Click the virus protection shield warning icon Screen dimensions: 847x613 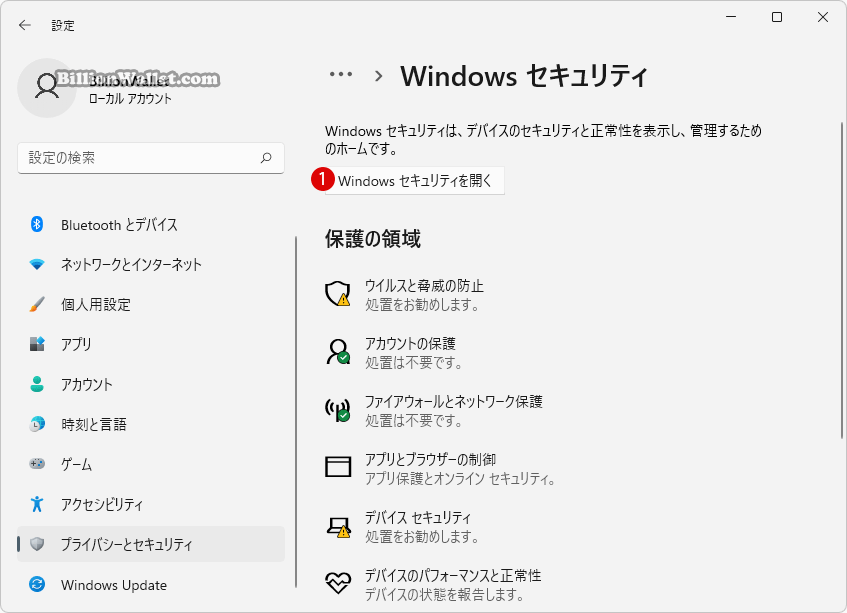point(338,294)
